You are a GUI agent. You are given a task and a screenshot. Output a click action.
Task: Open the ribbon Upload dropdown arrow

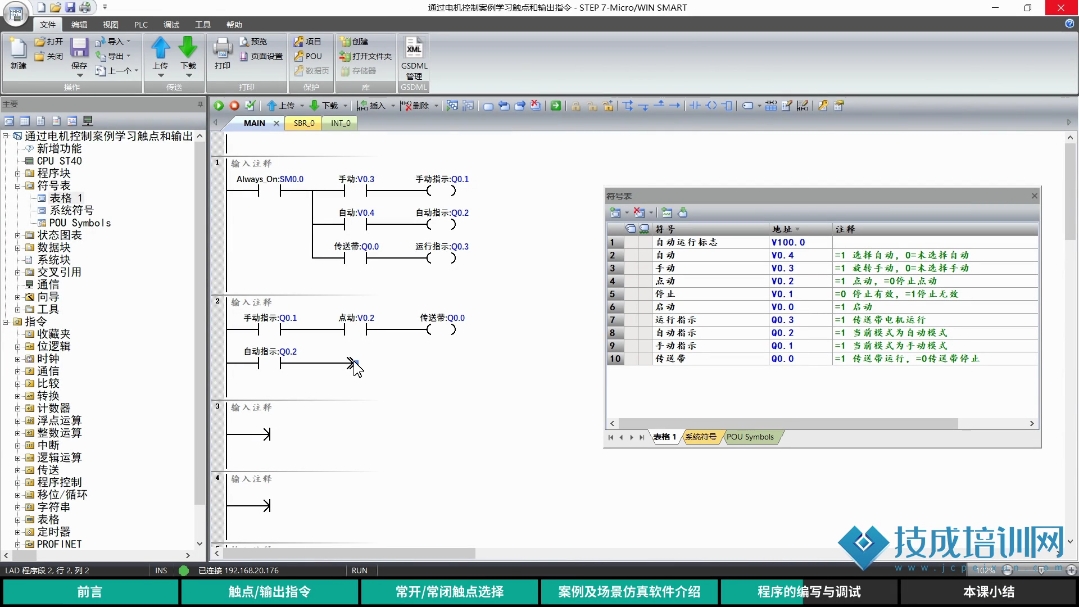click(x=160, y=74)
